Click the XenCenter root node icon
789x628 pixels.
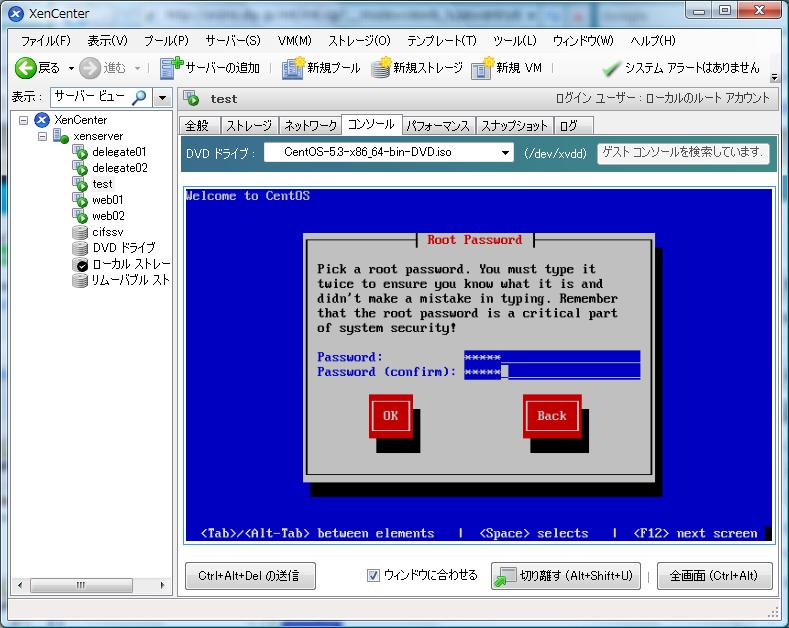click(42, 120)
